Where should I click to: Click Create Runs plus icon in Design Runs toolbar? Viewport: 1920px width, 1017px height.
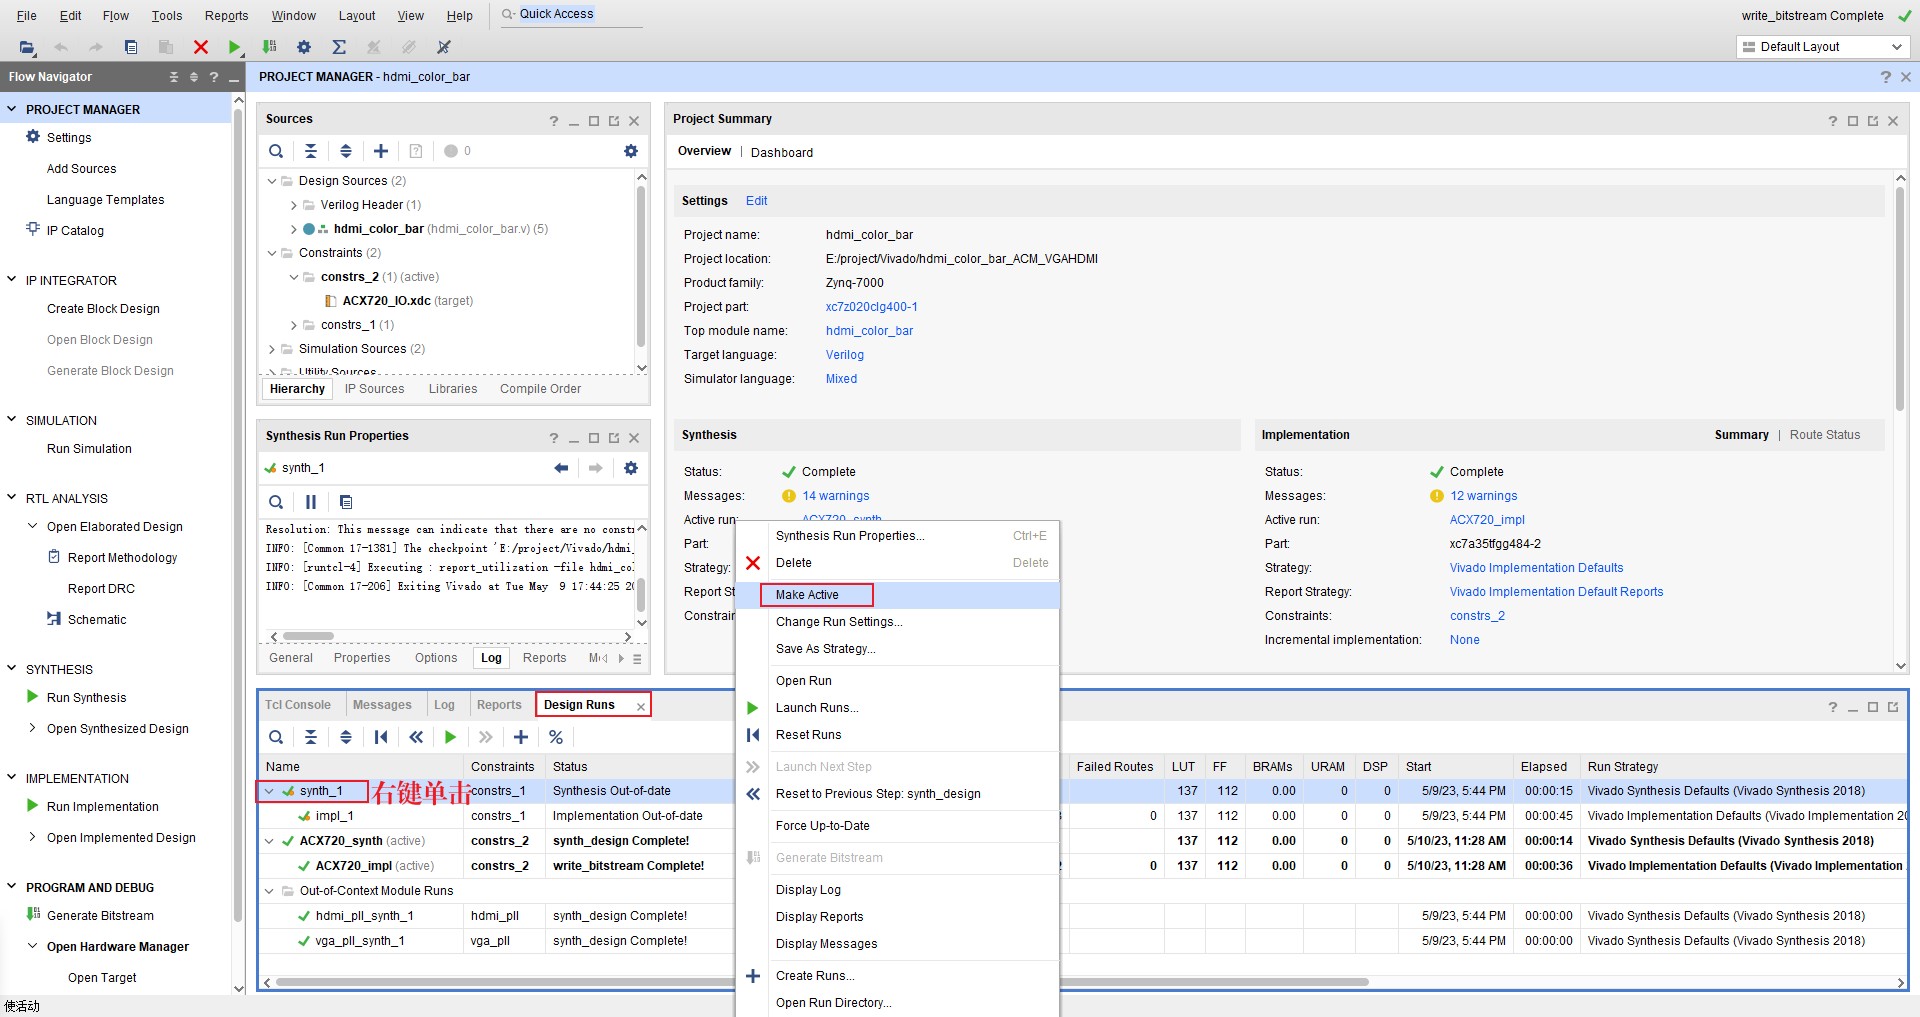coord(521,737)
